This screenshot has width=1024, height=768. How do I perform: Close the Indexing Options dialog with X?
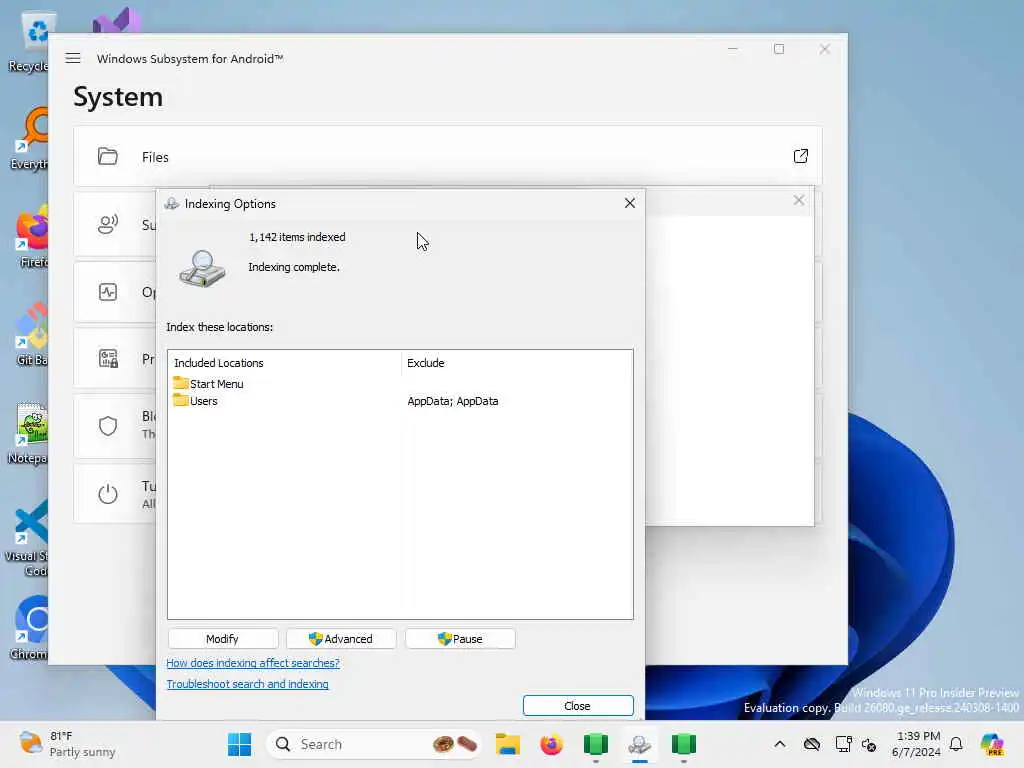click(x=630, y=203)
